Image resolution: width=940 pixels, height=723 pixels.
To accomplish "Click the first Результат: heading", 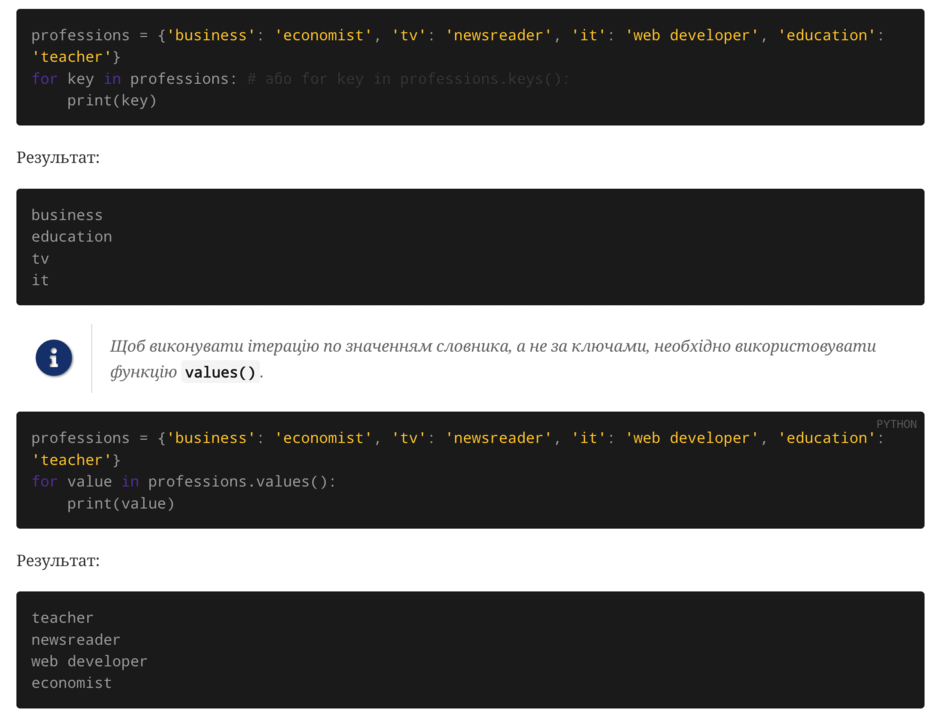I will tap(58, 158).
